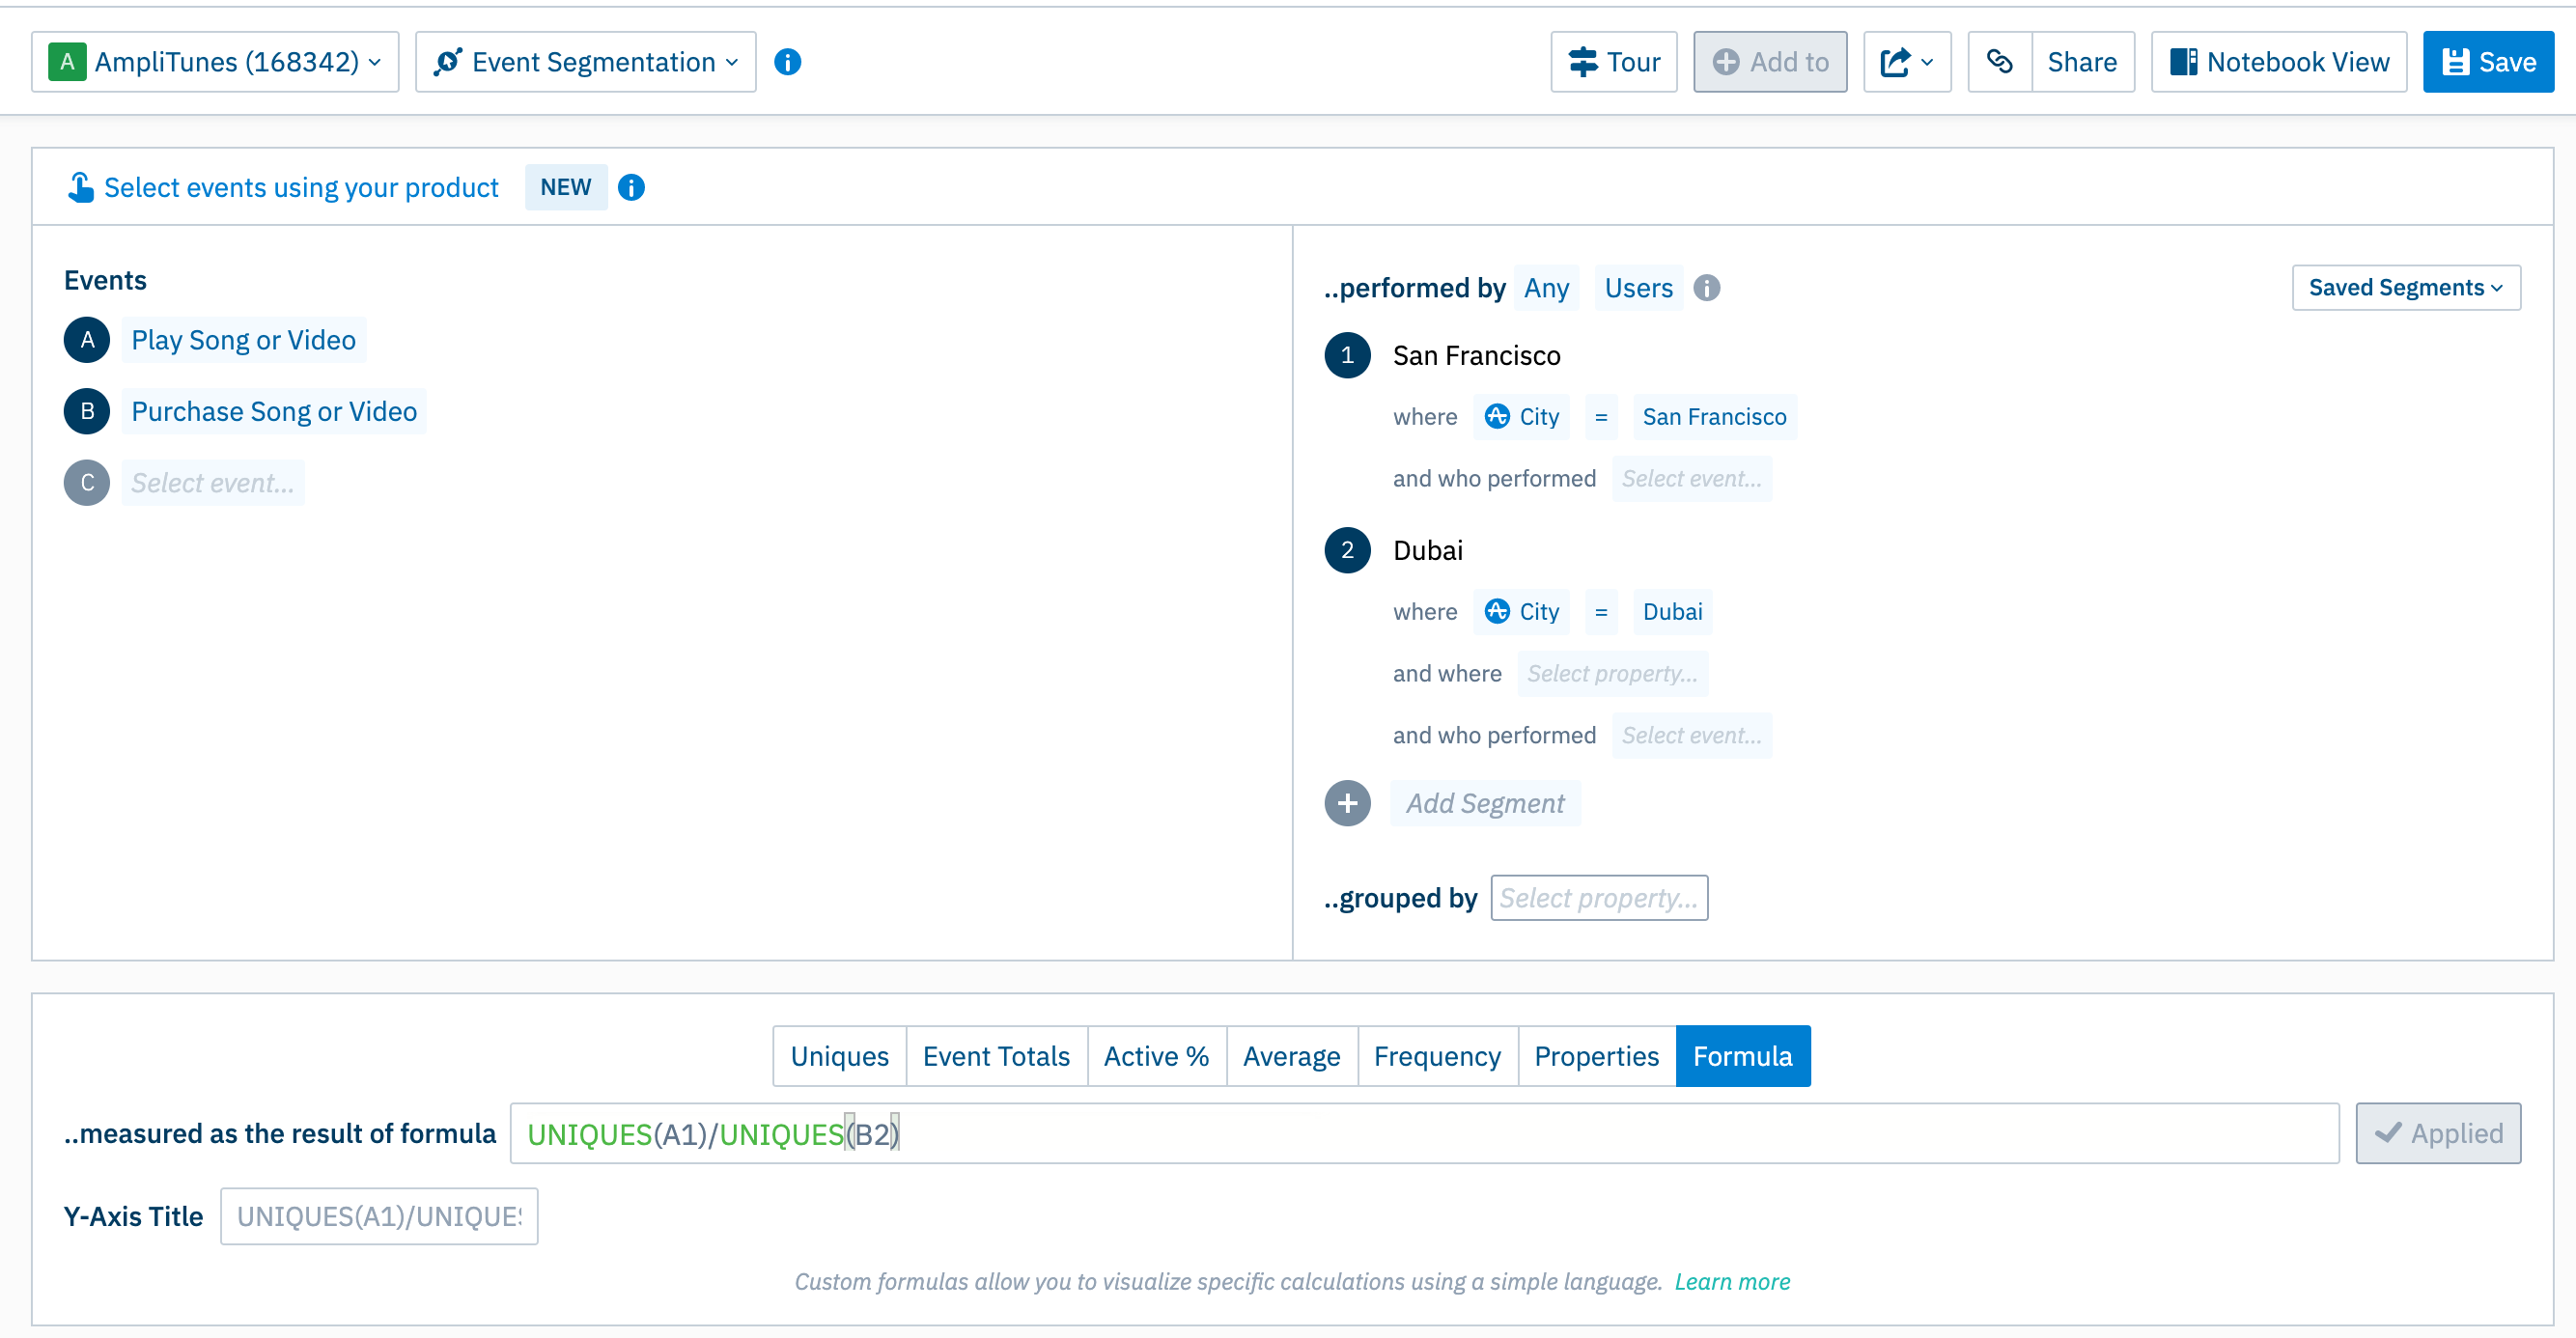This screenshot has width=2576, height=1338.
Task: Open the AmpliTunes project dropdown
Action: (215, 62)
